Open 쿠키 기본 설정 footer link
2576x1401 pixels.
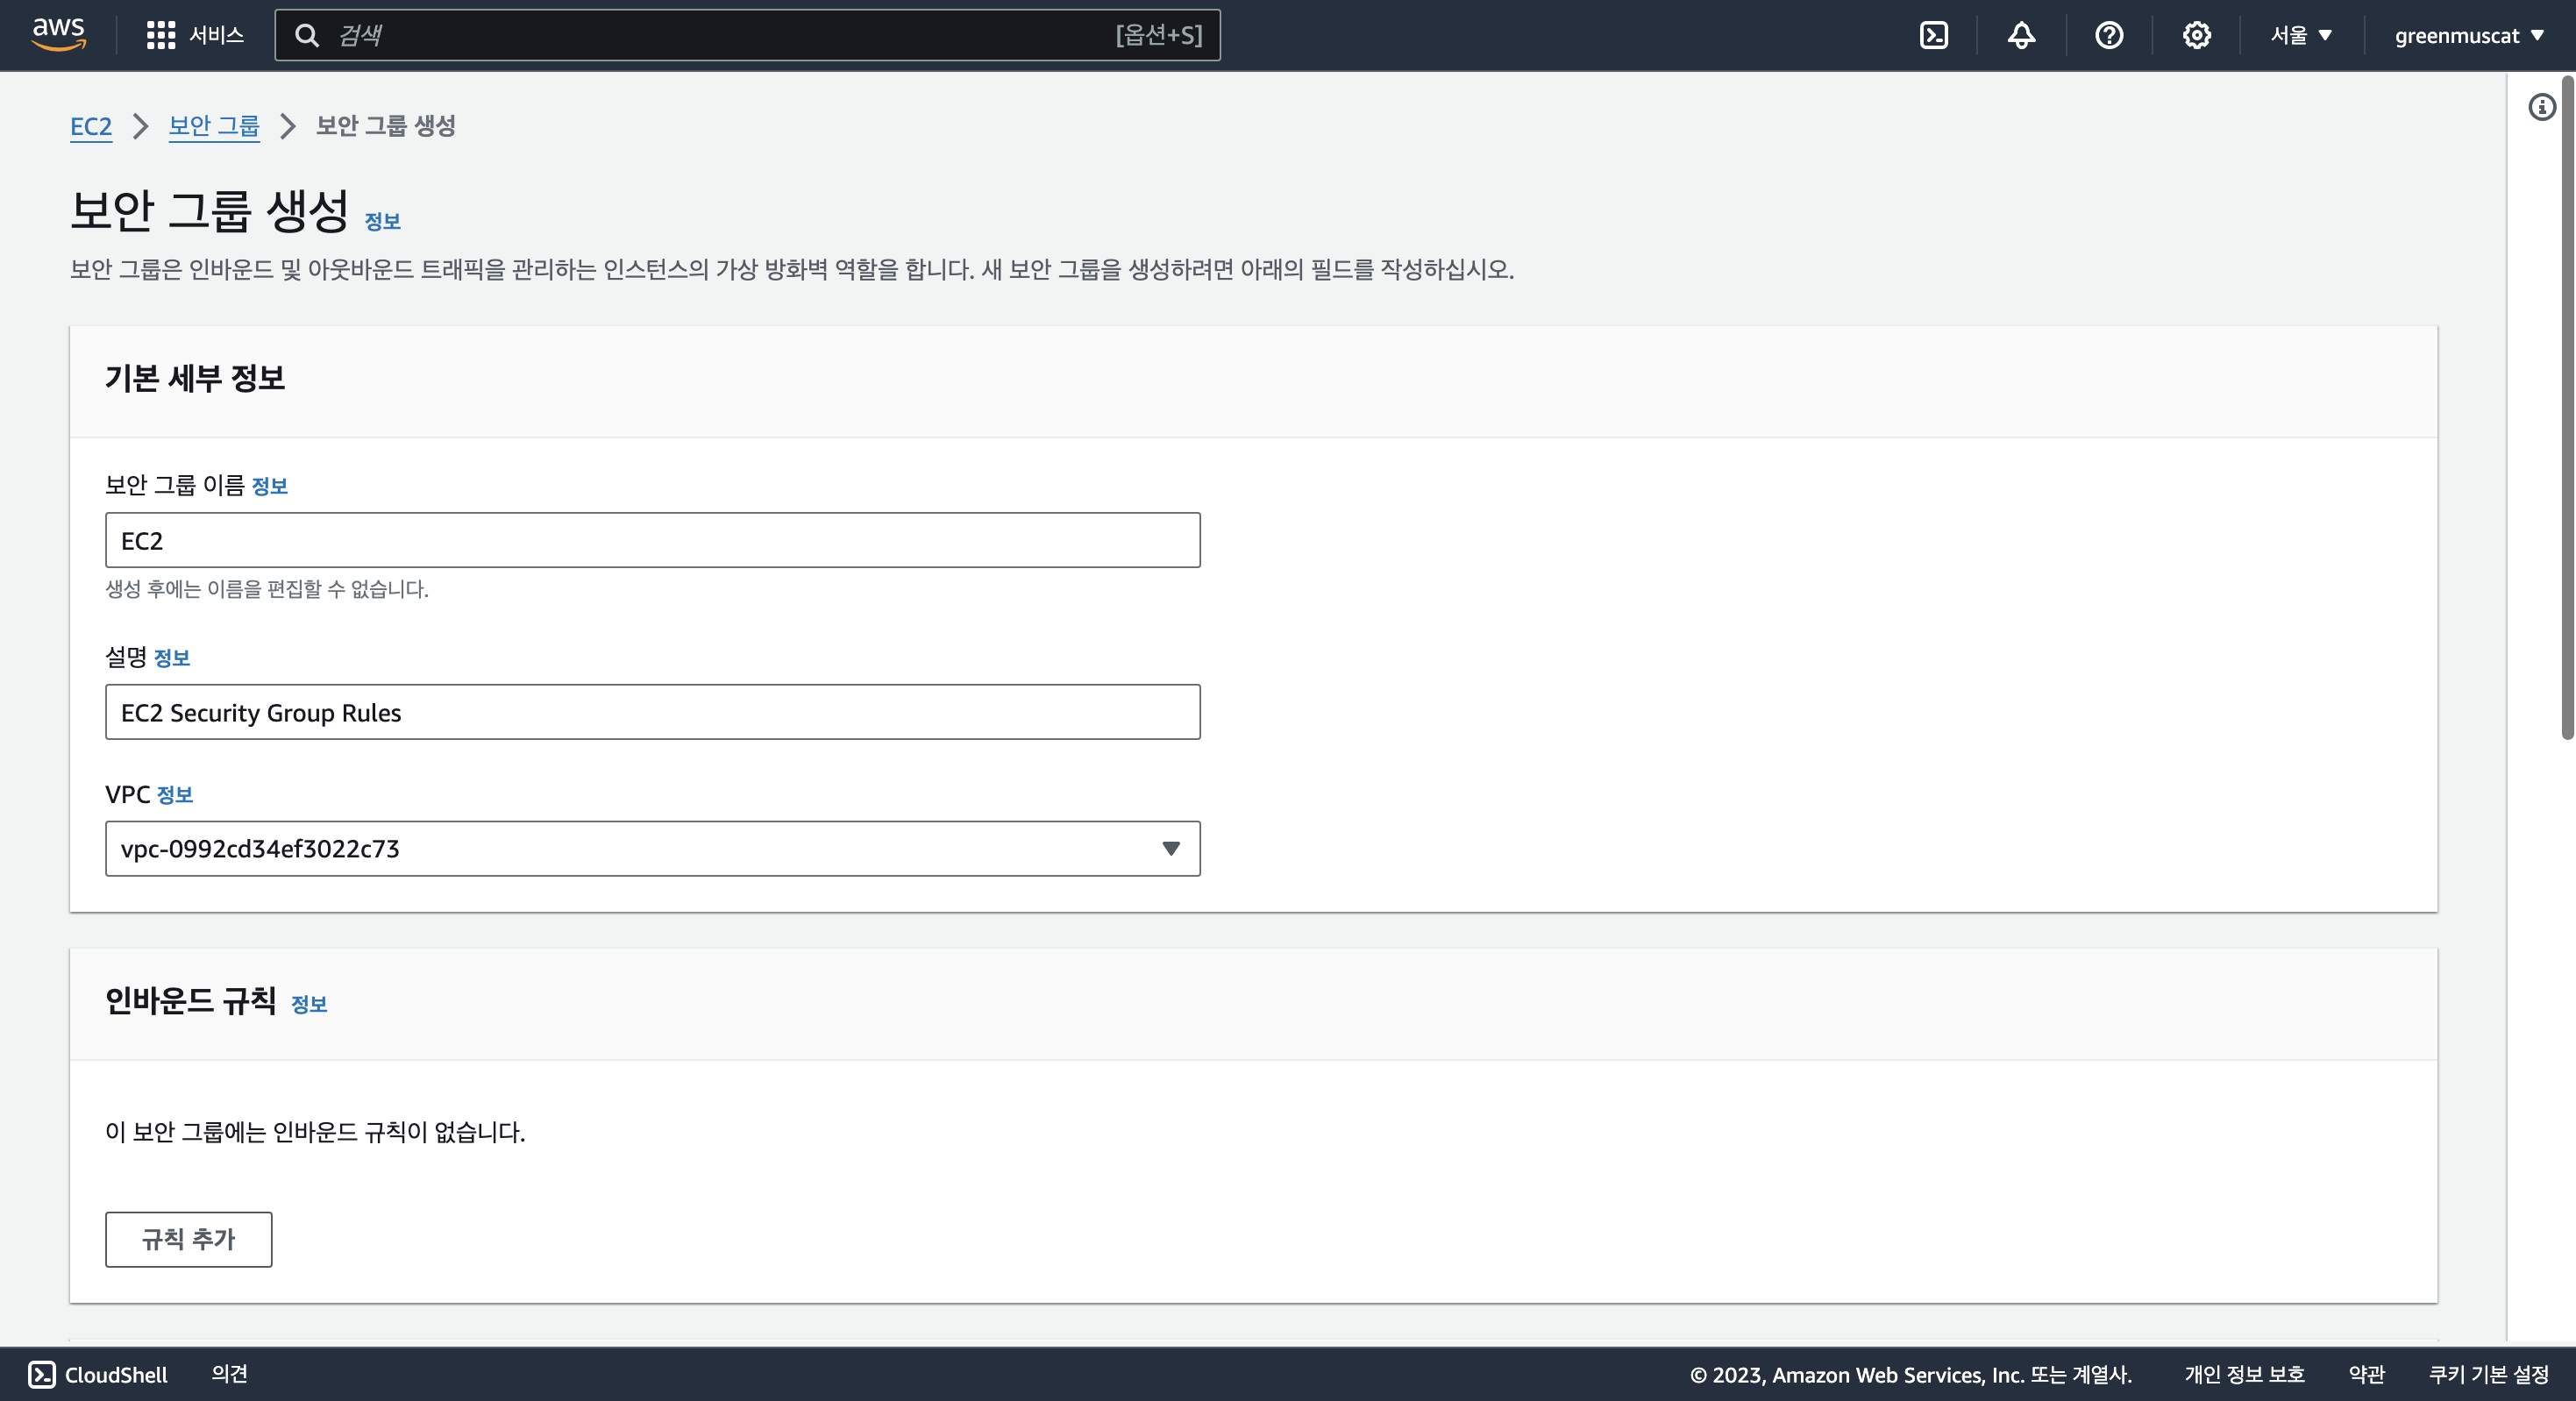2489,1374
